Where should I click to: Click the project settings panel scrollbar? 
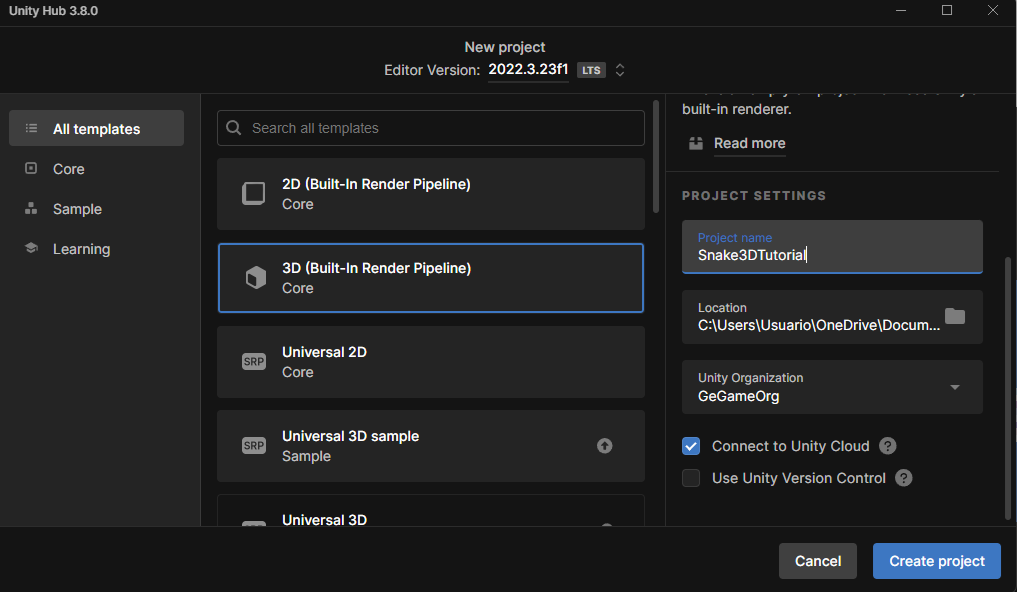(x=1008, y=389)
